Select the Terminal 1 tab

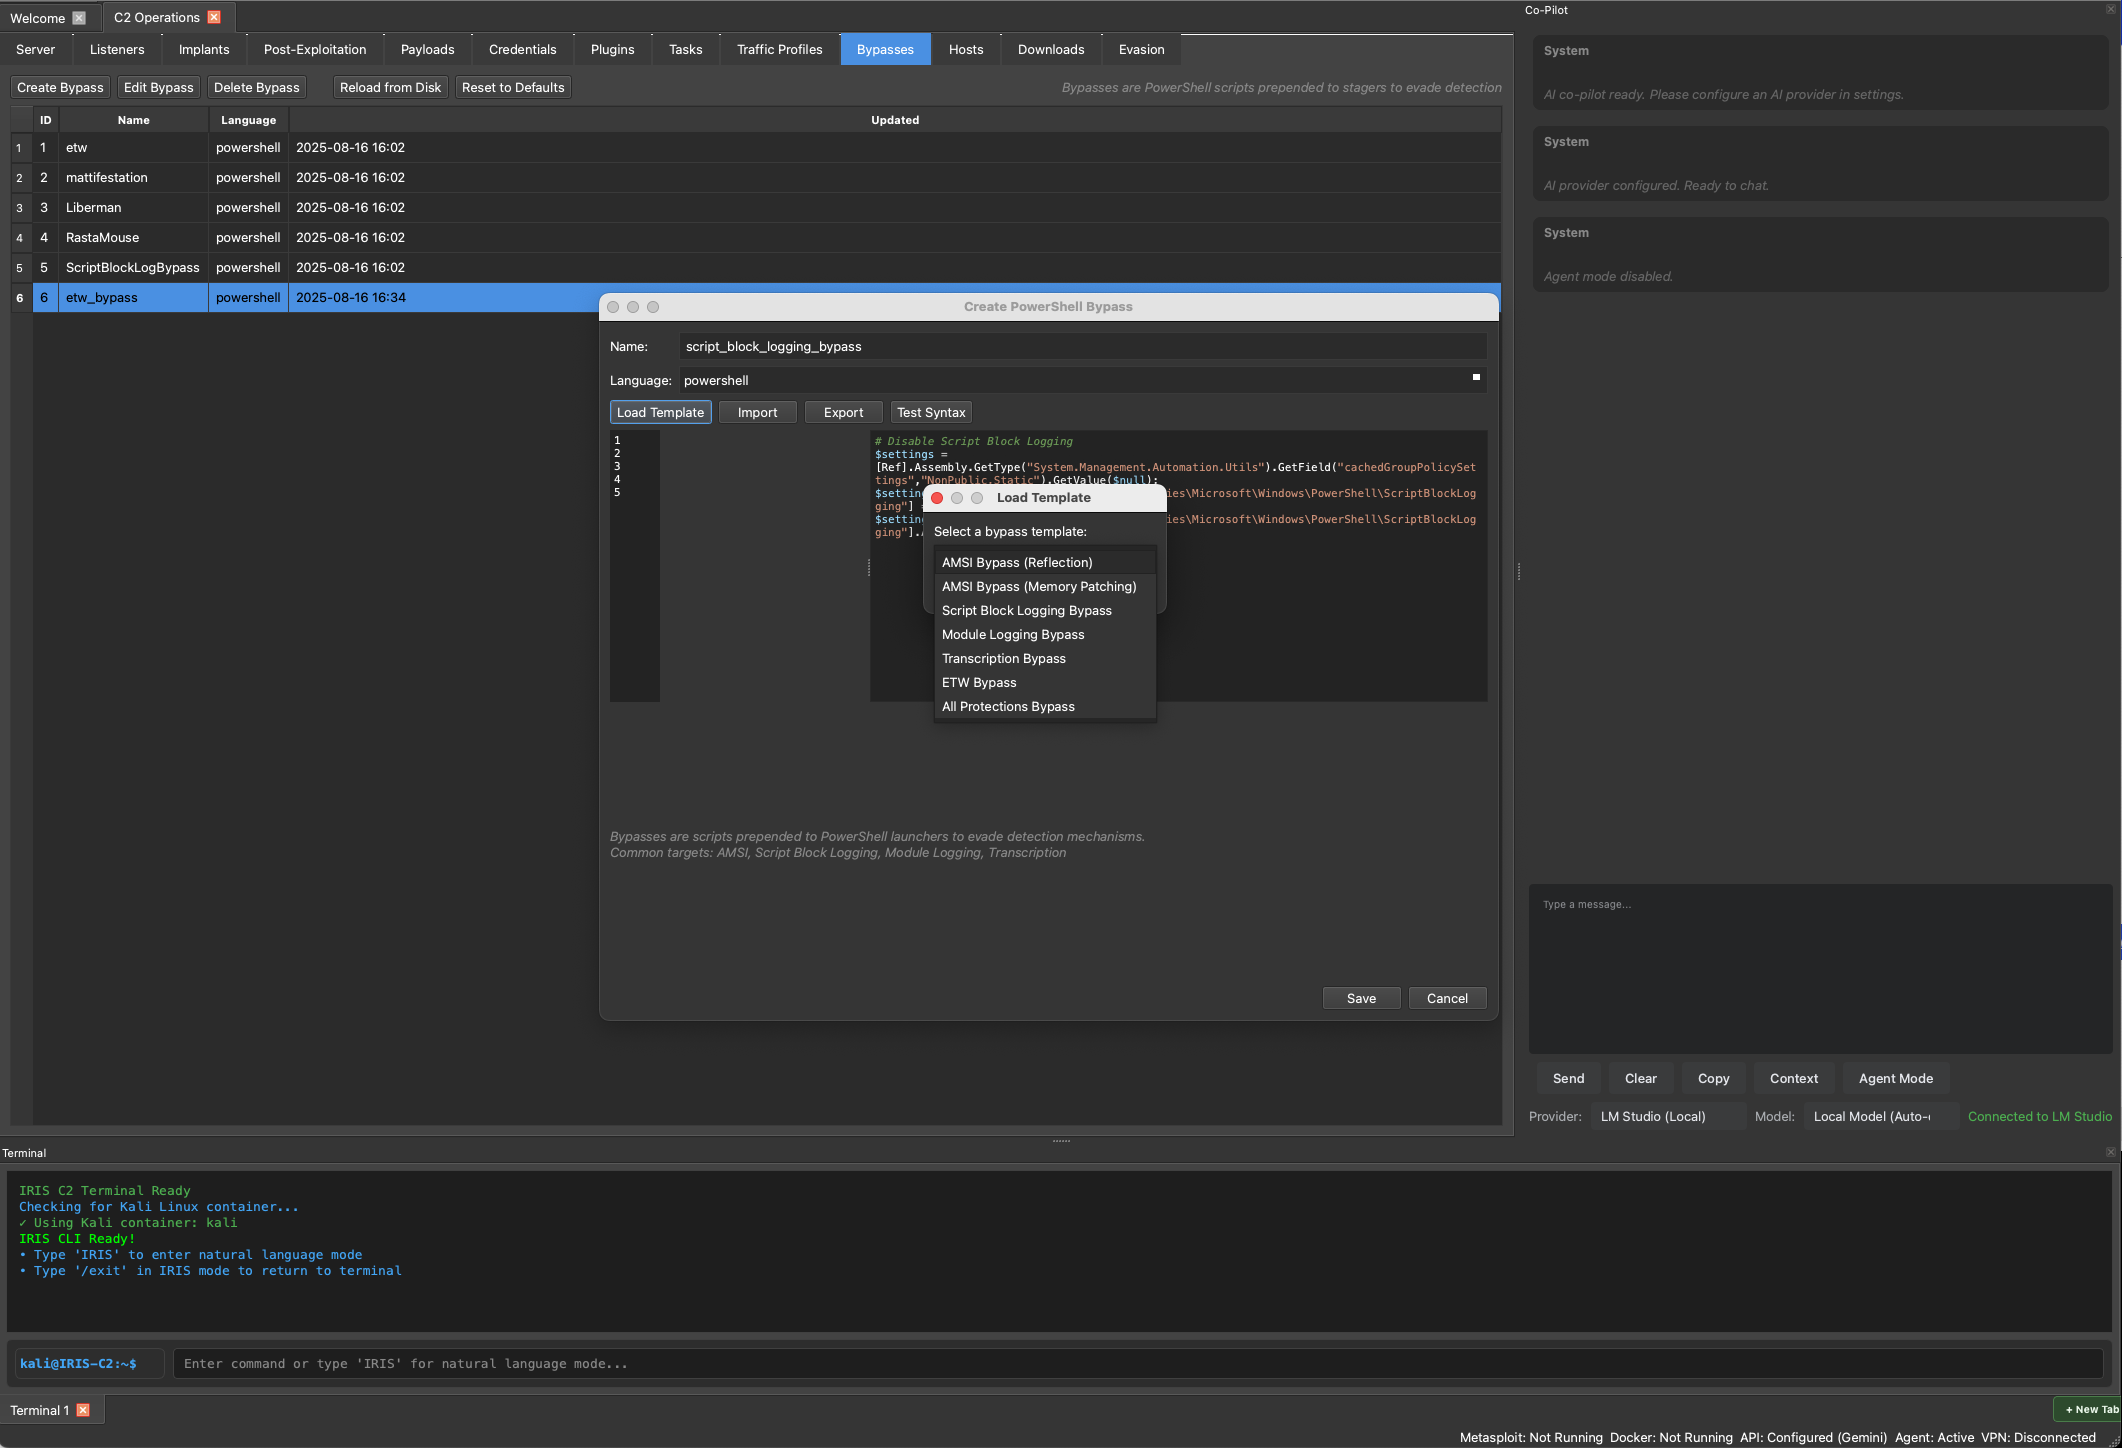40,1410
